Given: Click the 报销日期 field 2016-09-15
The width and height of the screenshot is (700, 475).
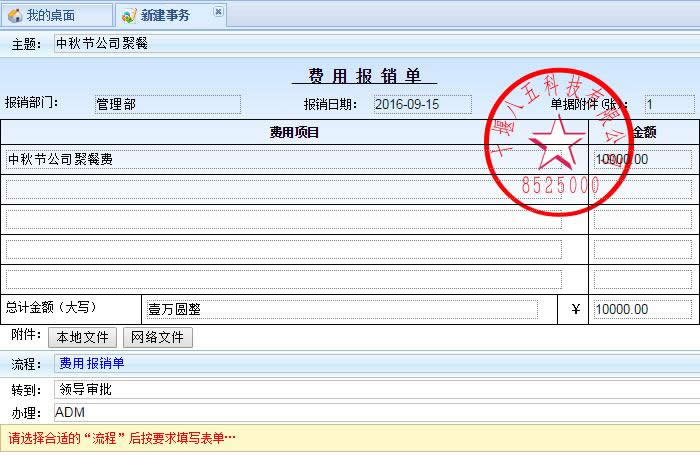Looking at the screenshot, I should [422, 104].
